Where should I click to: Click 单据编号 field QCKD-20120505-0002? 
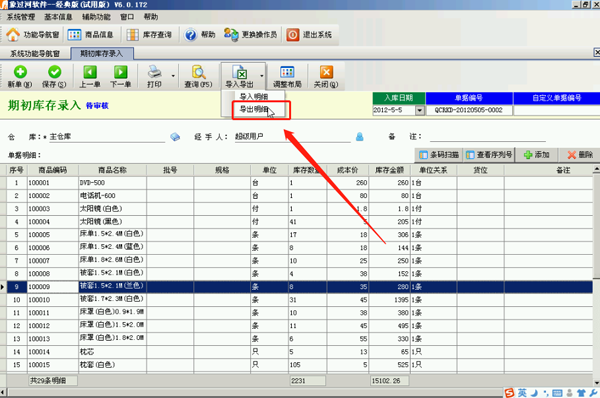(469, 110)
